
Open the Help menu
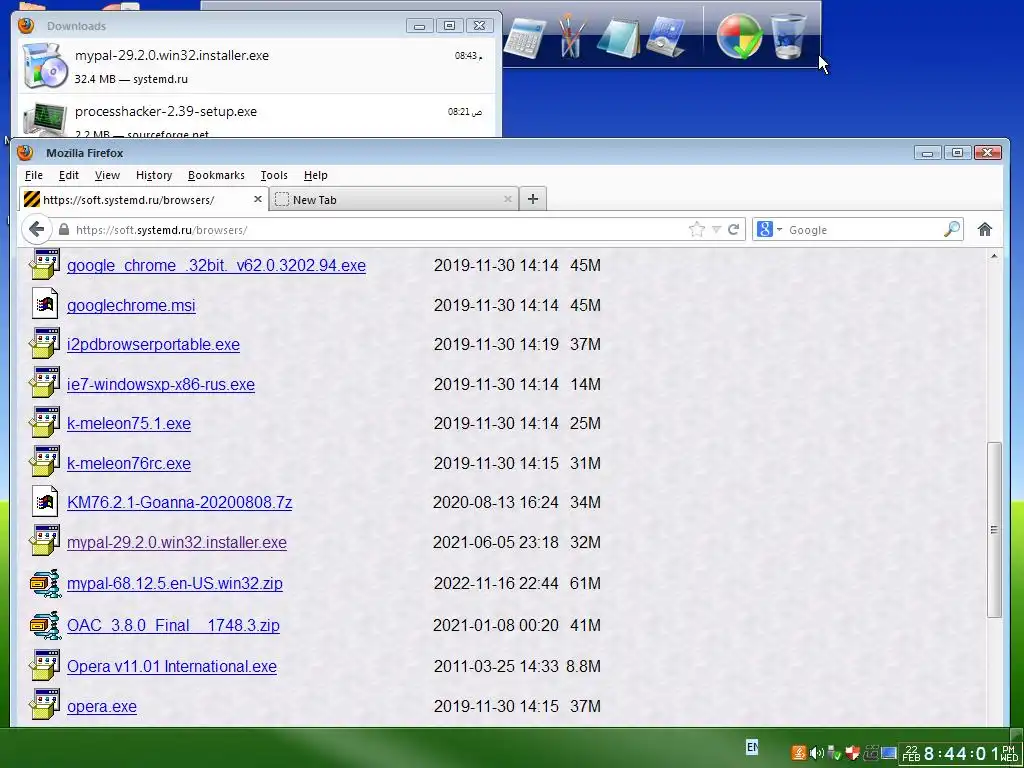pyautogui.click(x=315, y=175)
